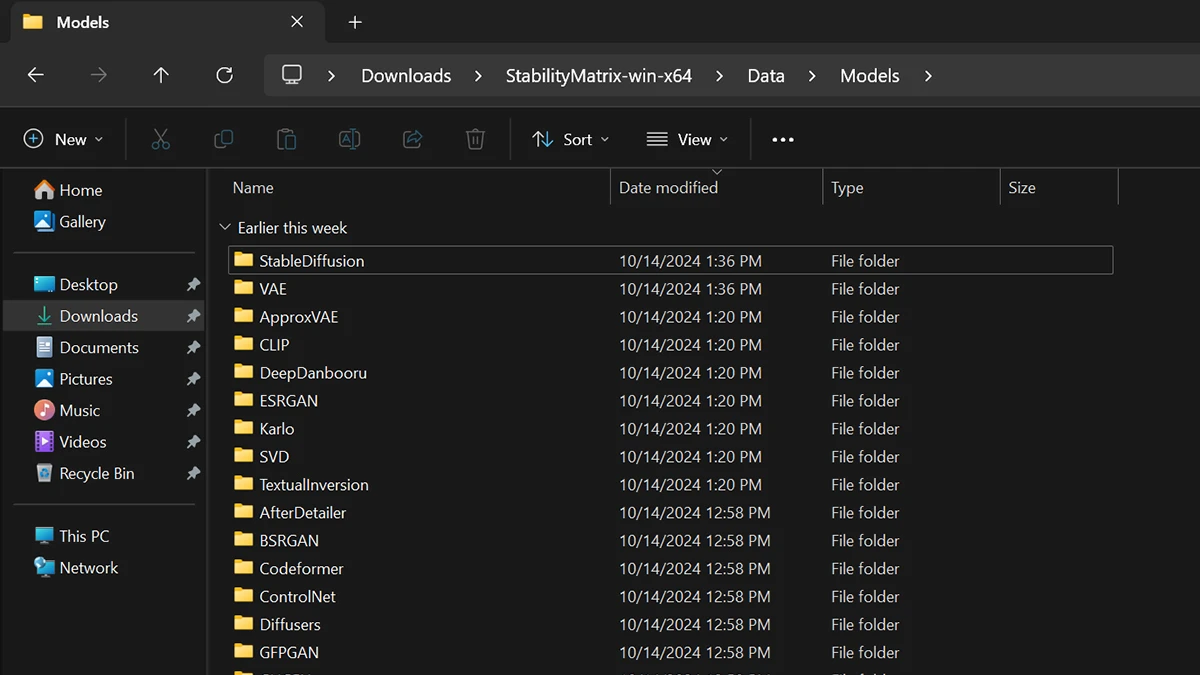Select the SVD folder row
Screen dimensions: 1200x675
tap(670, 457)
